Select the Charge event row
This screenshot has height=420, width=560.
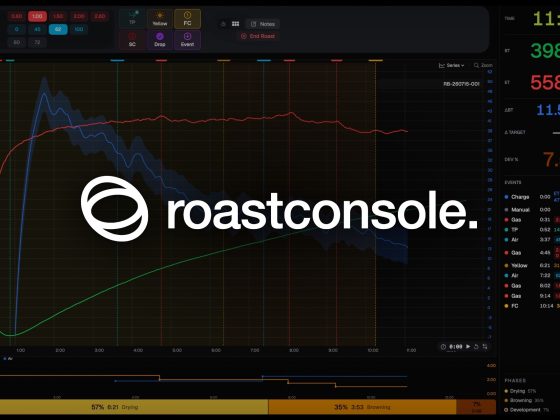click(531, 197)
